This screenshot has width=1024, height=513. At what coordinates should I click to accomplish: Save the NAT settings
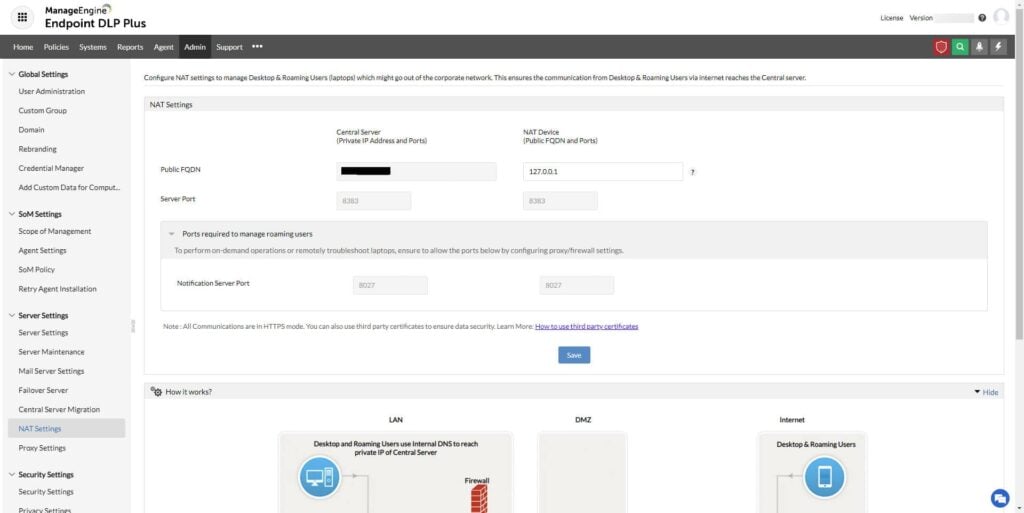pyautogui.click(x=574, y=355)
